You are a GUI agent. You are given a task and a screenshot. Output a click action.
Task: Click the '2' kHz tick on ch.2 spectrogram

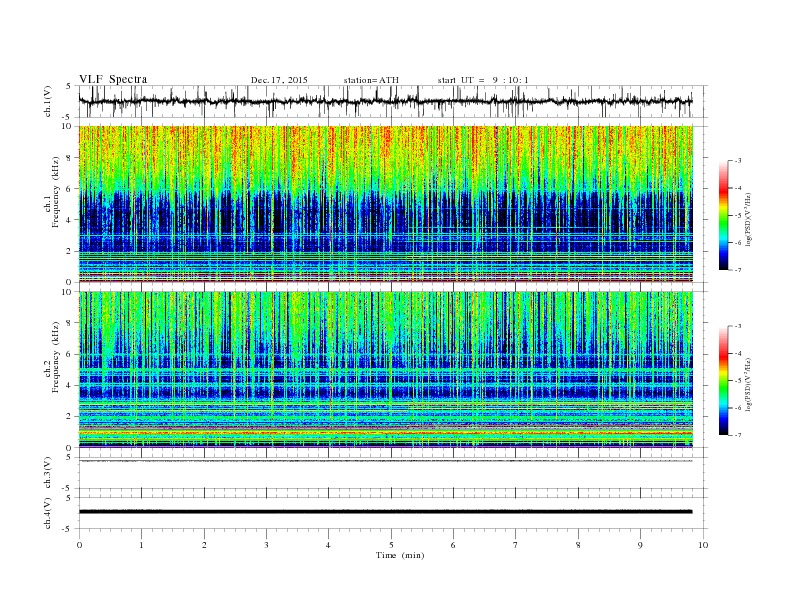[70, 416]
